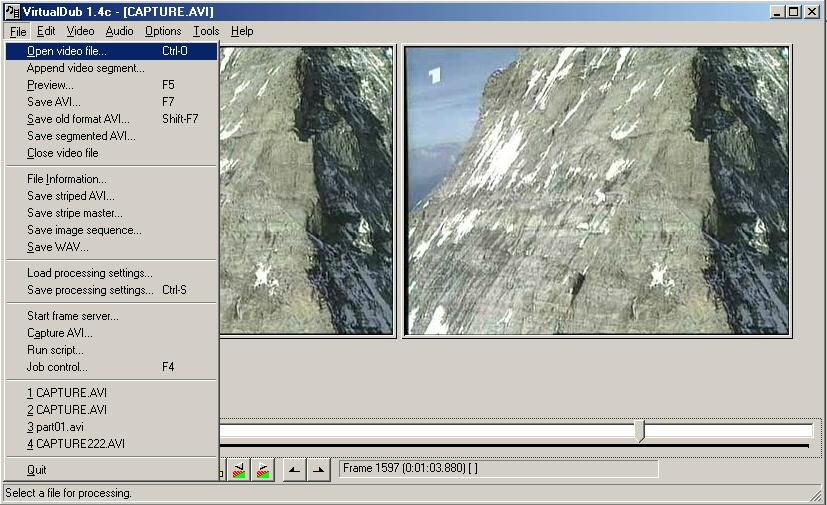Choose Open video file from File menu
The image size is (827, 505).
coord(66,51)
